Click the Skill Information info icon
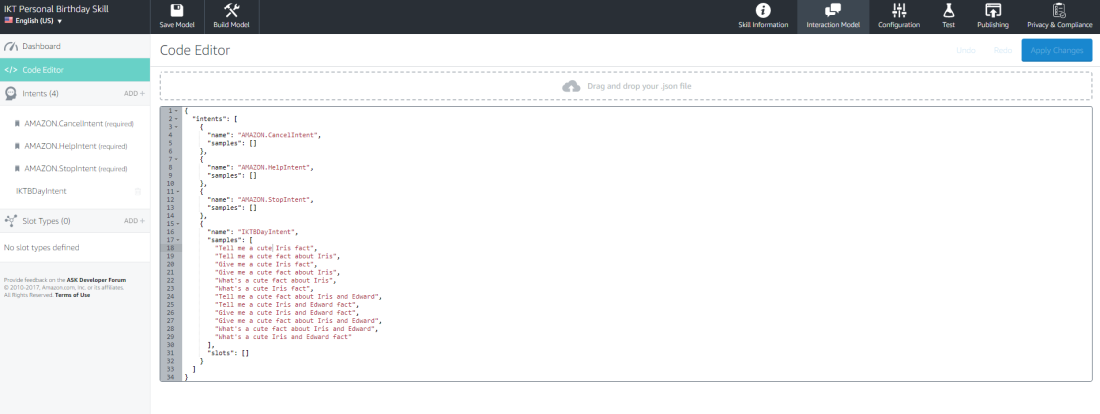The width and height of the screenshot is (1100, 414). (763, 11)
